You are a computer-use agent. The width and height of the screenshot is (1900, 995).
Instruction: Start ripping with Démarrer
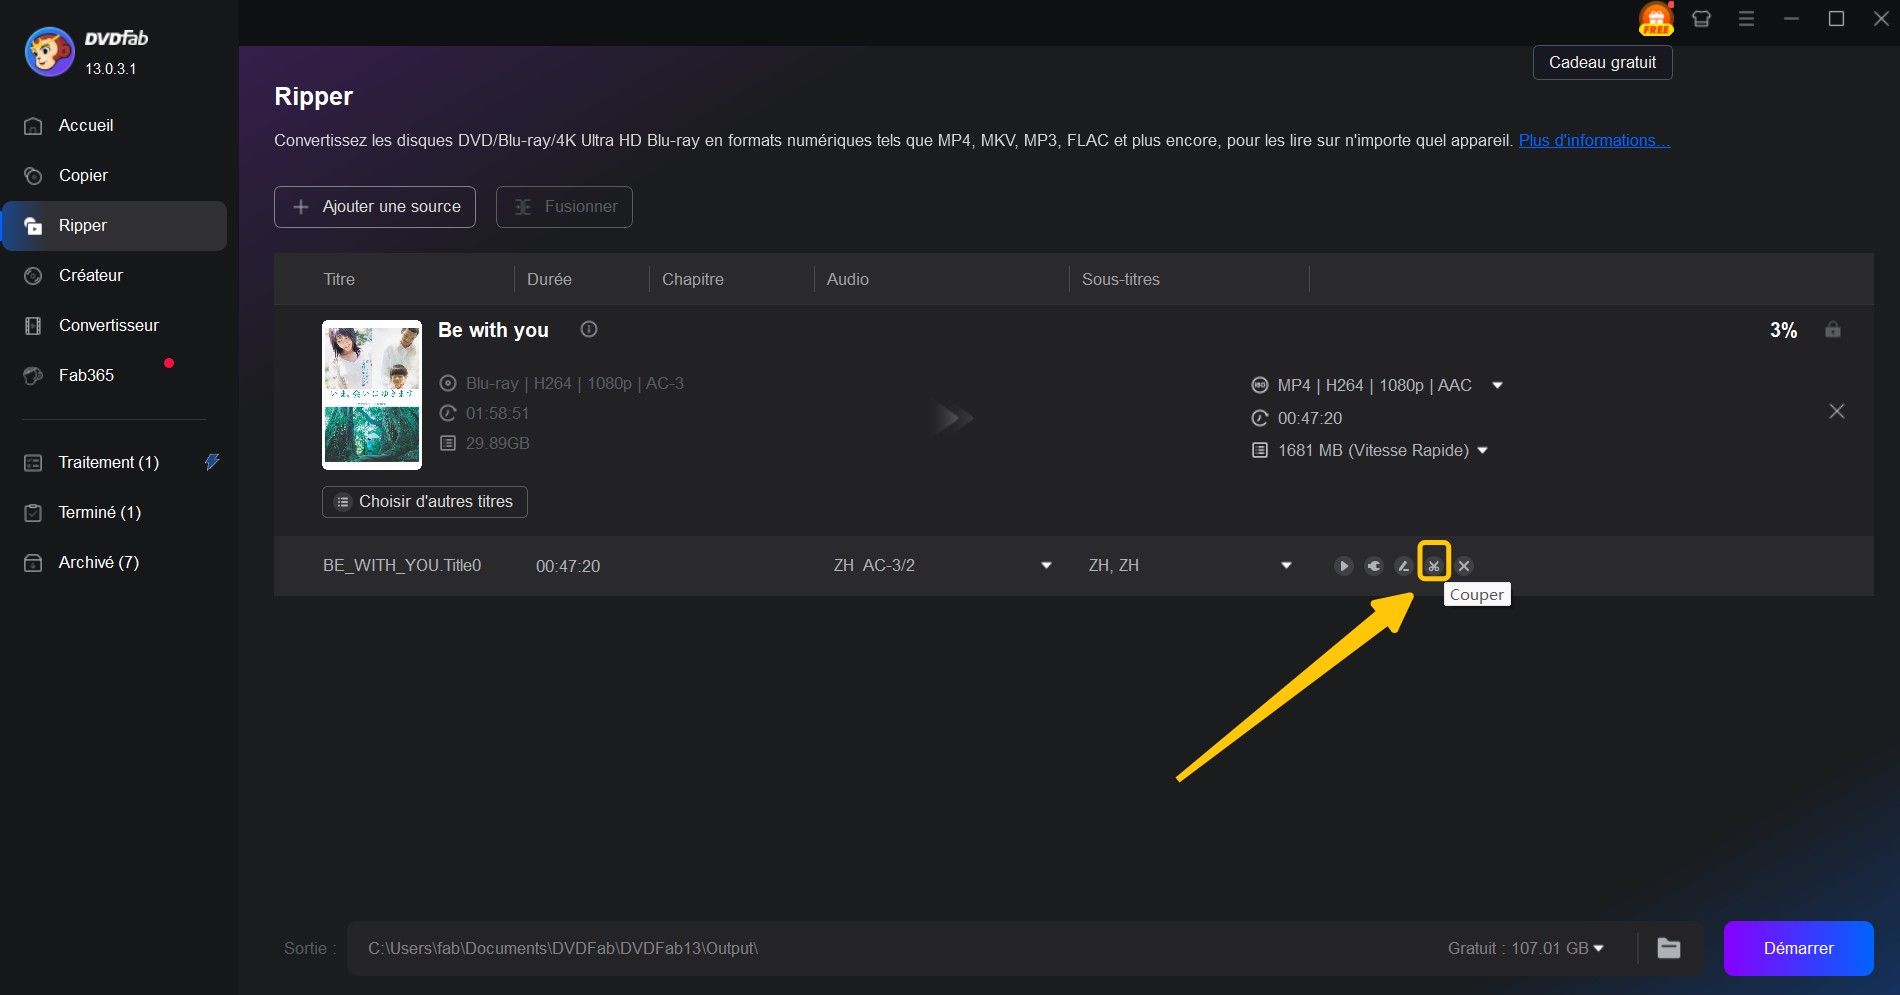pyautogui.click(x=1798, y=948)
